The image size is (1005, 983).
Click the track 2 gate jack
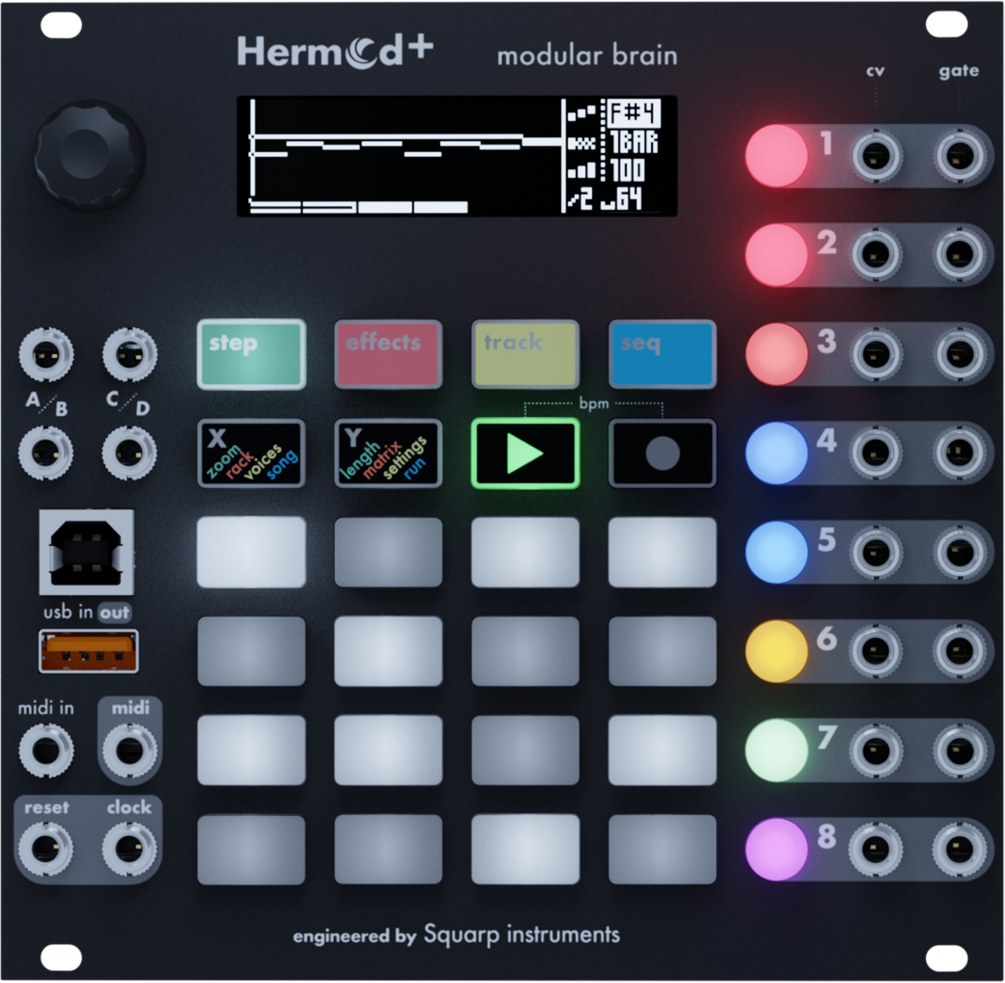959,255
